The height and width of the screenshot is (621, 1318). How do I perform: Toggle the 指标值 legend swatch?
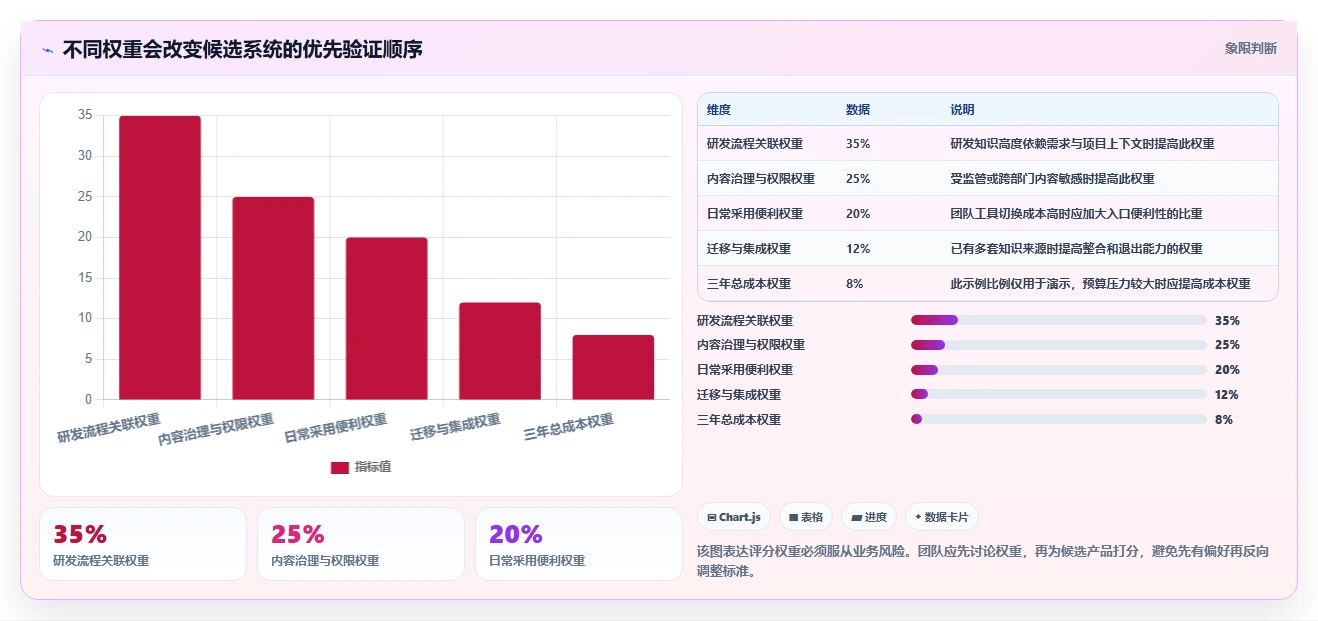[x=340, y=467]
